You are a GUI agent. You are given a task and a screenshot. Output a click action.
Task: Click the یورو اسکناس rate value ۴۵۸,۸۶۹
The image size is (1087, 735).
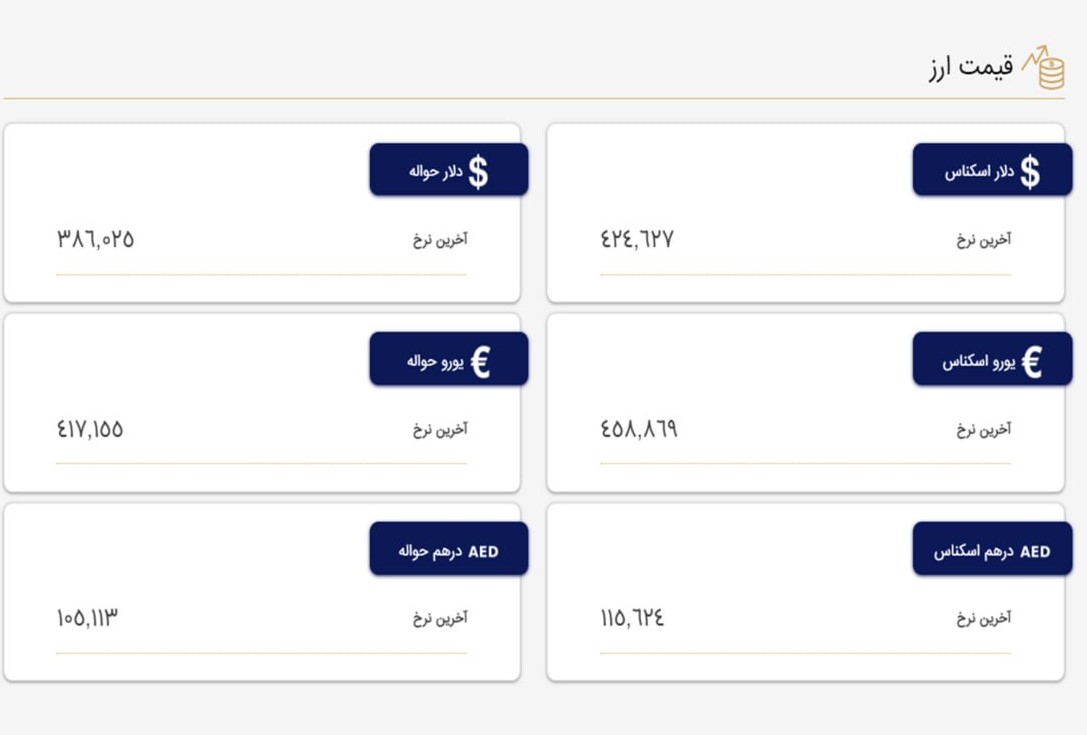tap(638, 429)
